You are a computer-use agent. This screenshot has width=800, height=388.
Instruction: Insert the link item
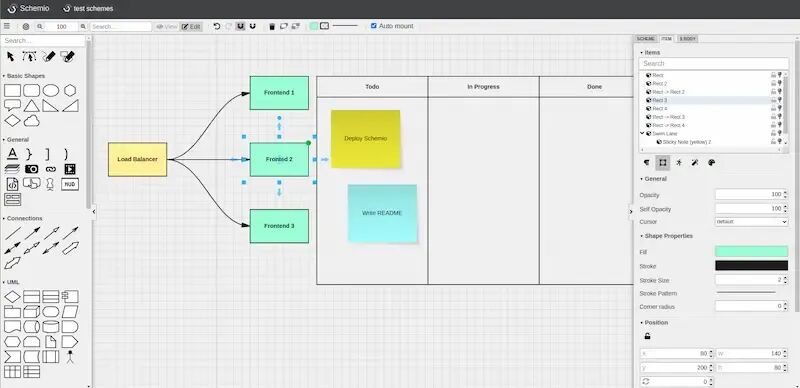(x=51, y=169)
